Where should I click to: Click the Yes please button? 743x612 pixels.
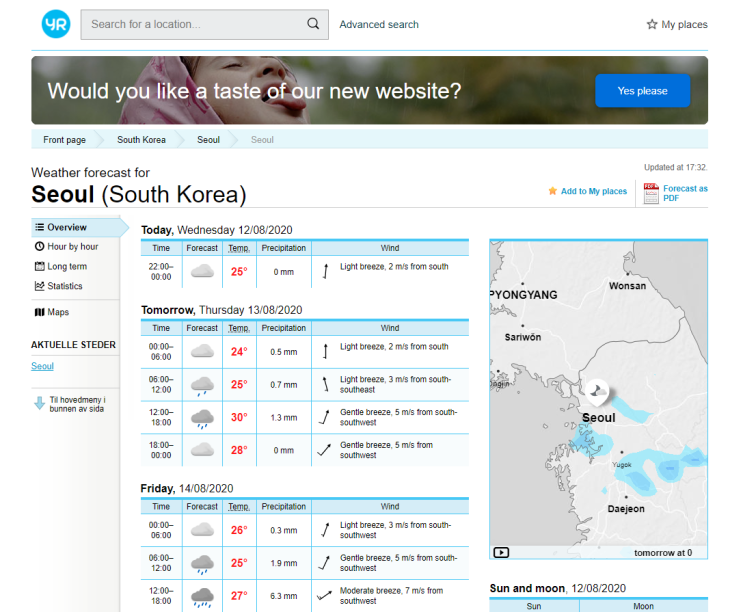pyautogui.click(x=642, y=90)
